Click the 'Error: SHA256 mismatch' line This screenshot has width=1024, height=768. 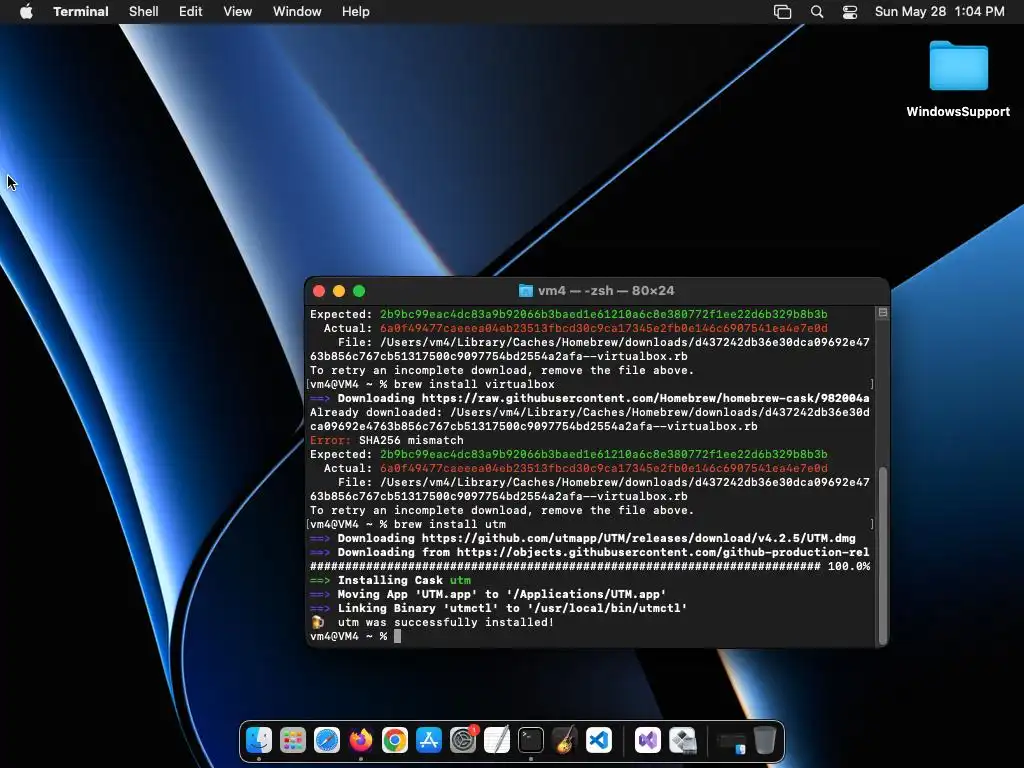pyautogui.click(x=387, y=440)
